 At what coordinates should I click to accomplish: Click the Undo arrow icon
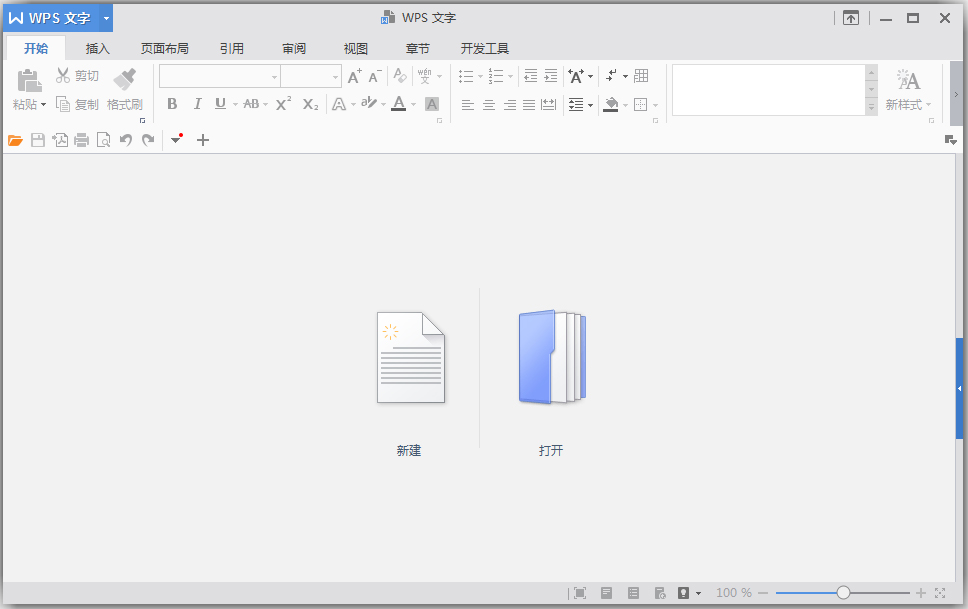(x=126, y=140)
